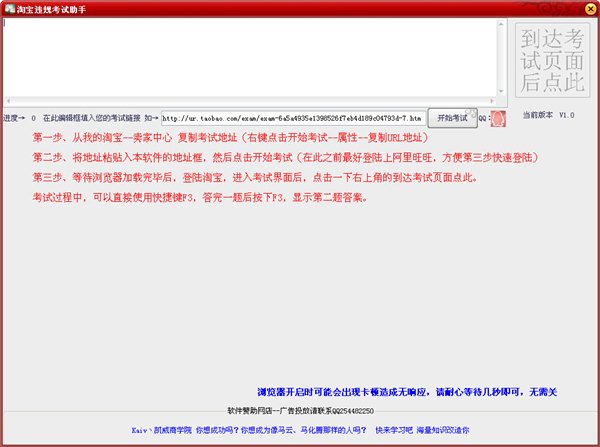The height and width of the screenshot is (447, 600).
Task: Click the F3 shortcut hint line
Action: (x=200, y=197)
